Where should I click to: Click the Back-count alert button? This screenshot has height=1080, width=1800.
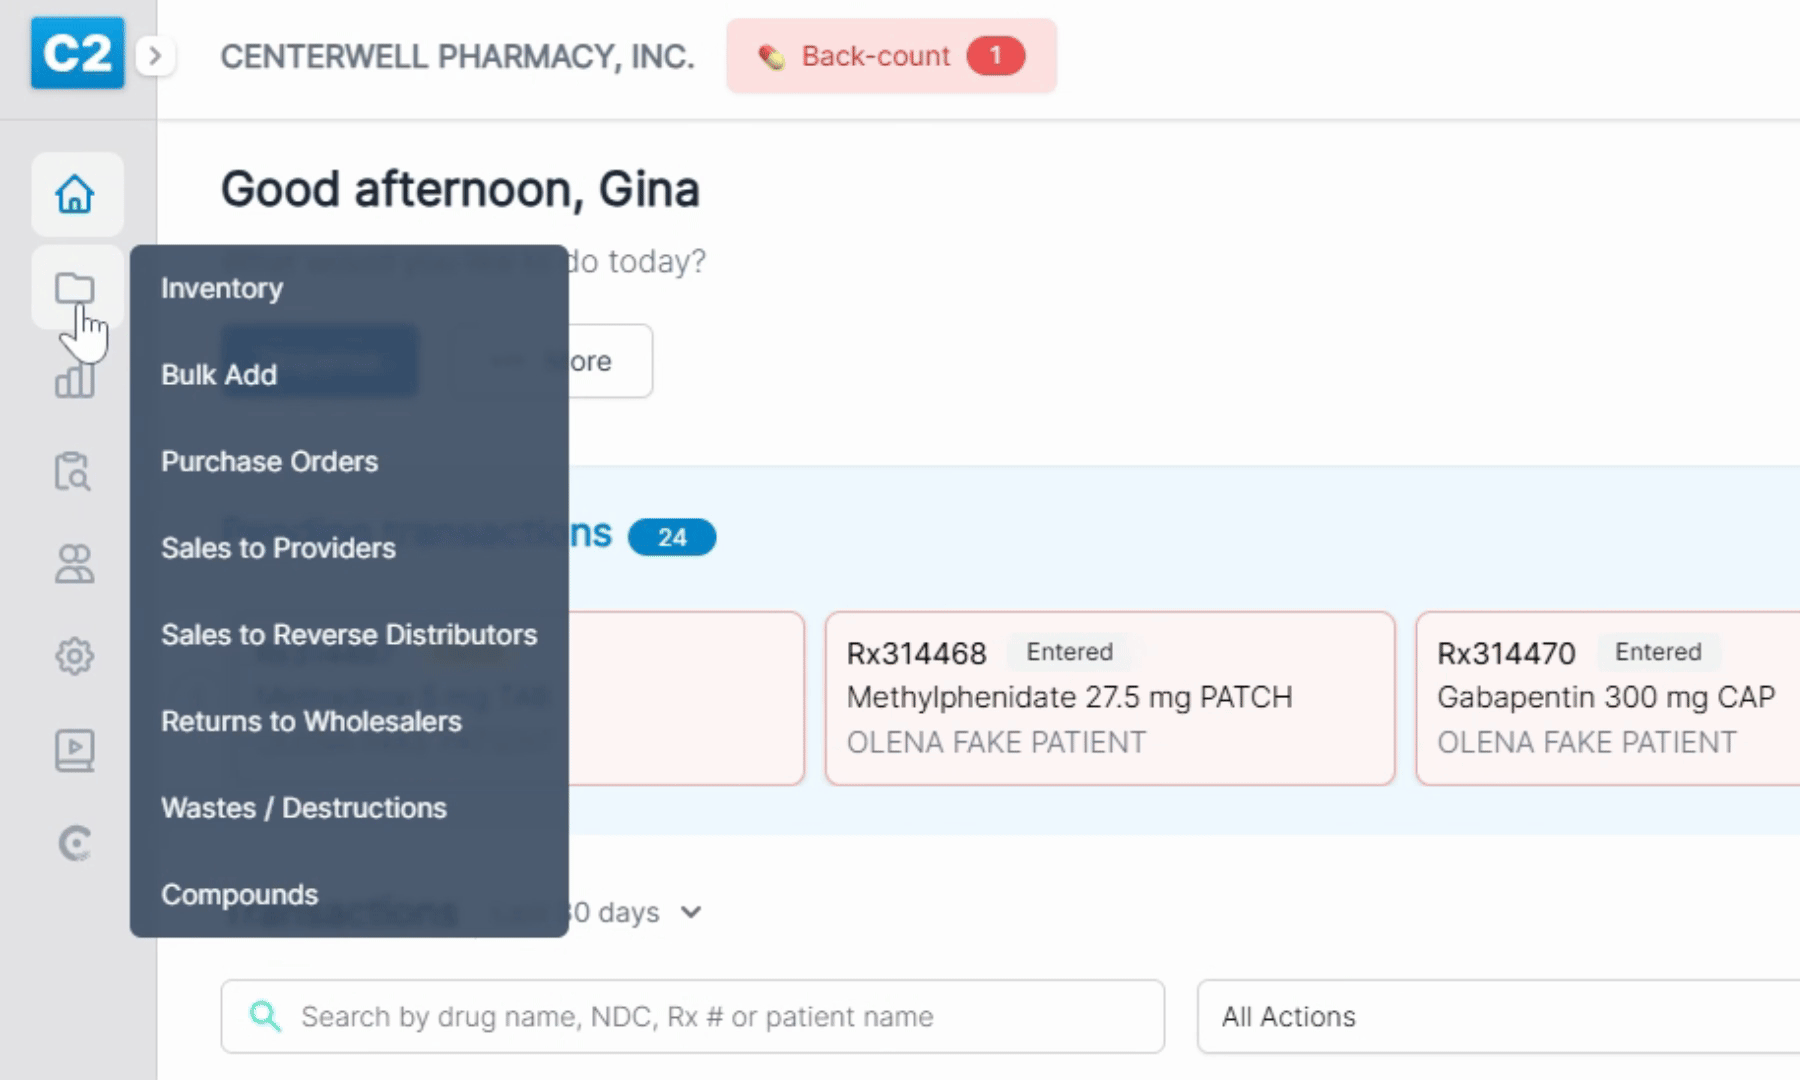pos(891,56)
